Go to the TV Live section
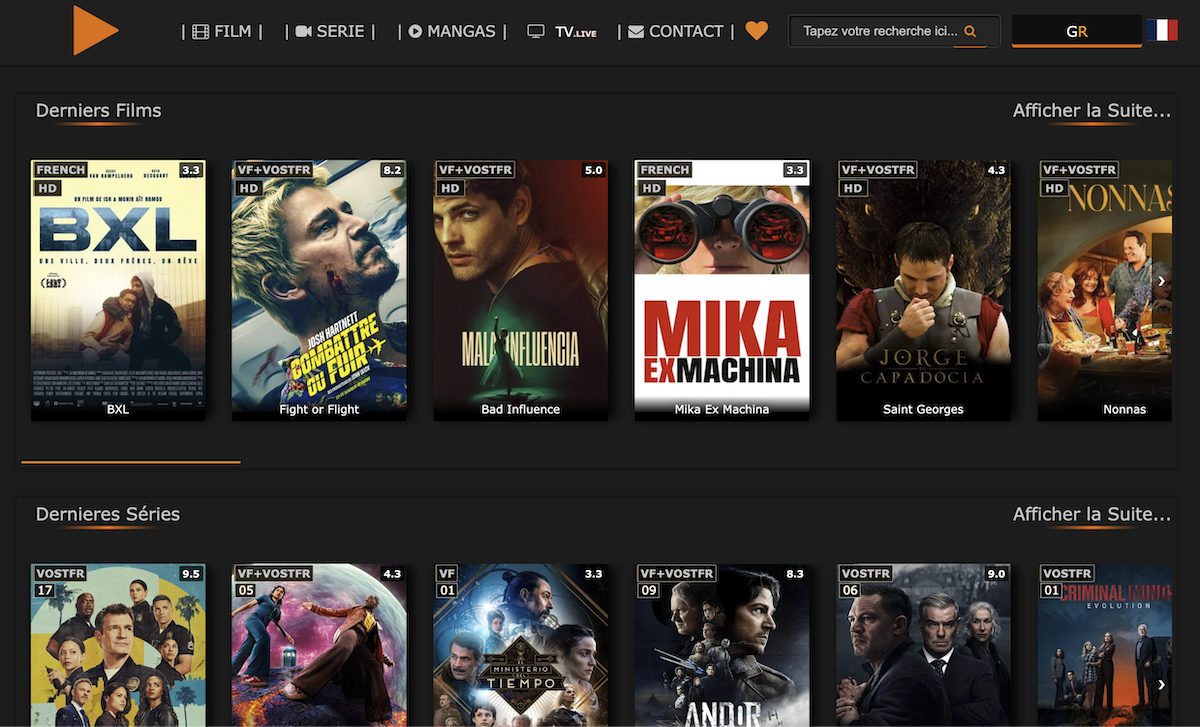The height and width of the screenshot is (727, 1200). tap(562, 32)
